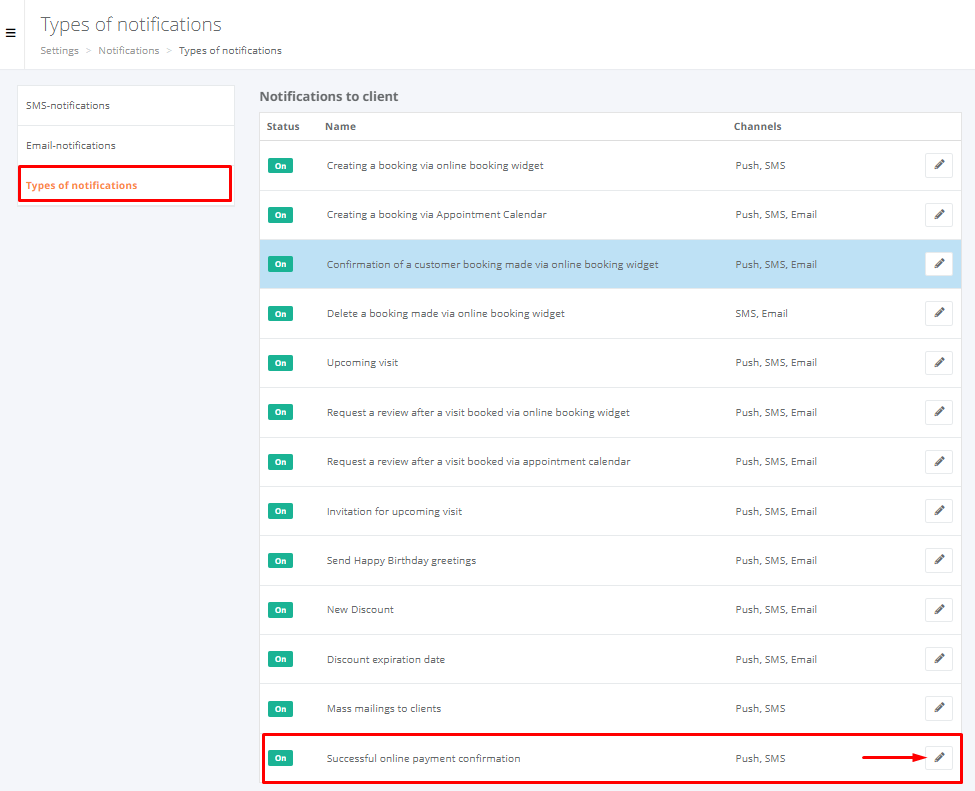Edit 'Invitation for upcoming visit' notification
Image resolution: width=975 pixels, height=791 pixels.
(938, 511)
